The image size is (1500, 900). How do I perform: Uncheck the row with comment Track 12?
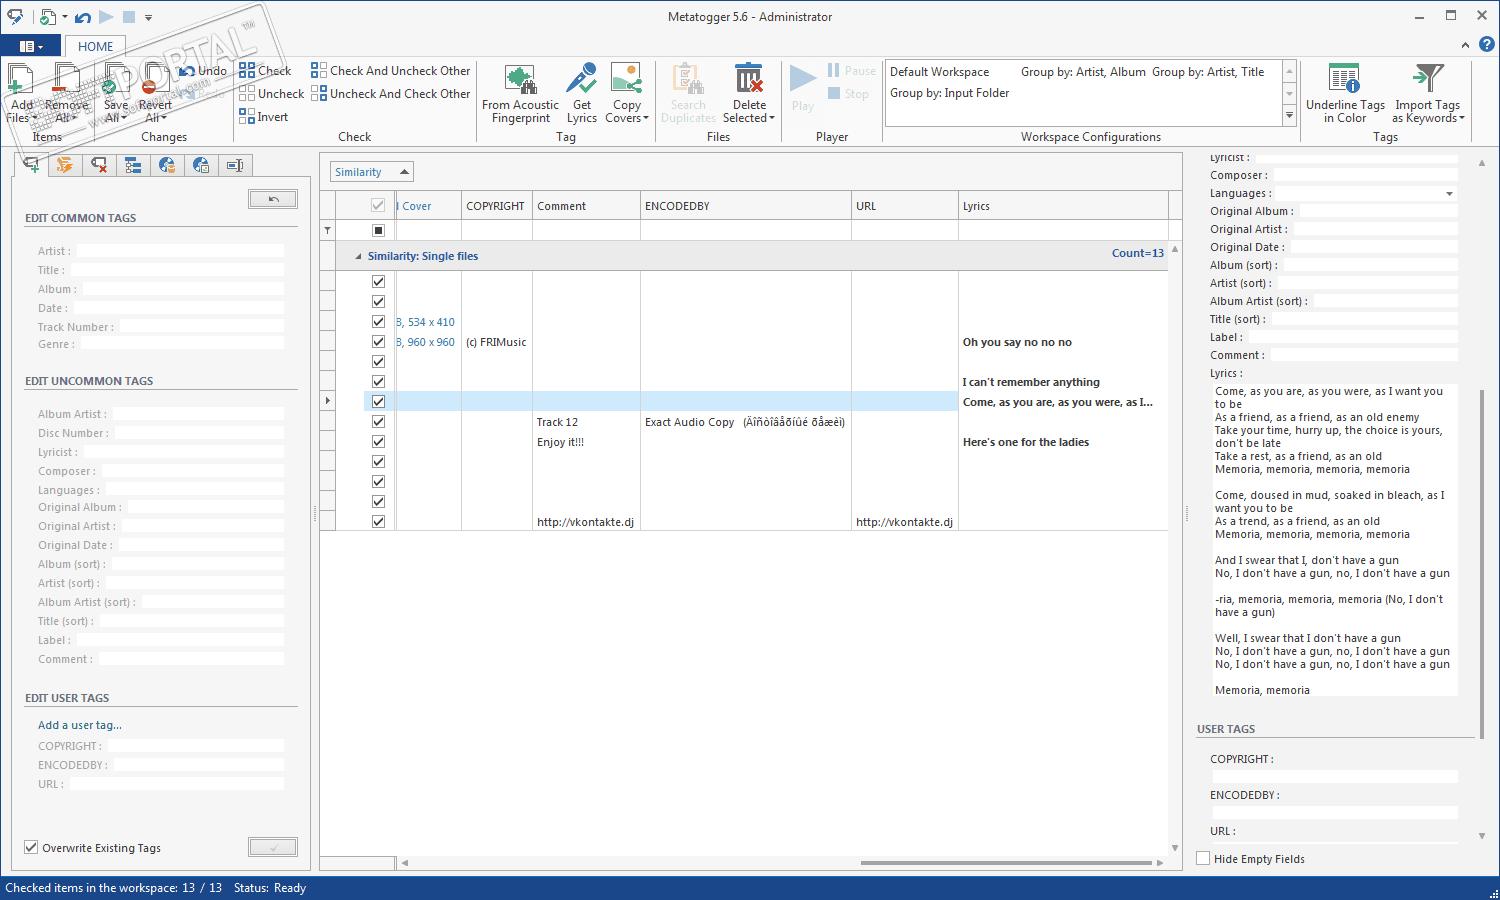378,422
